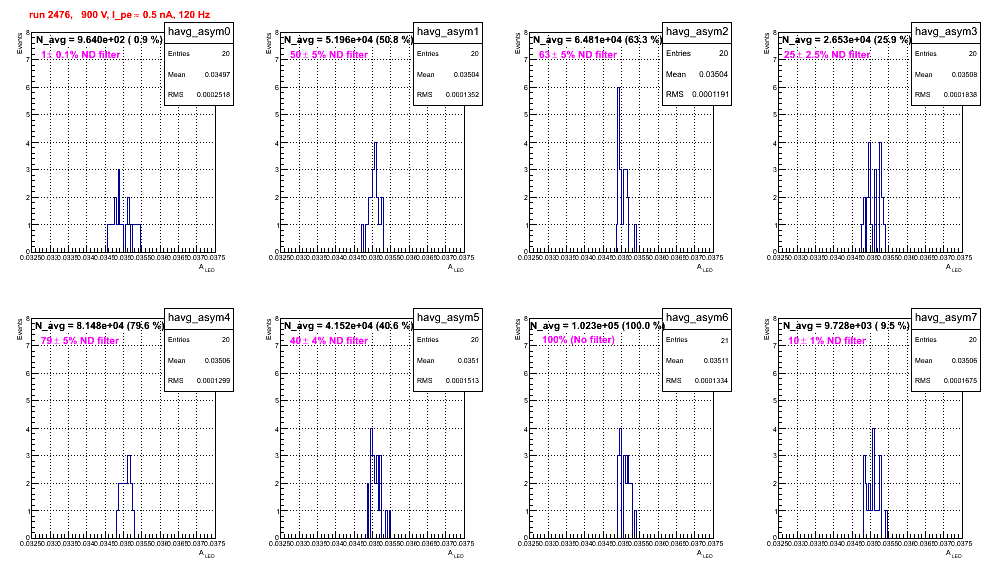Pick the magenta 10 ± 1% ND filter label

827,341
